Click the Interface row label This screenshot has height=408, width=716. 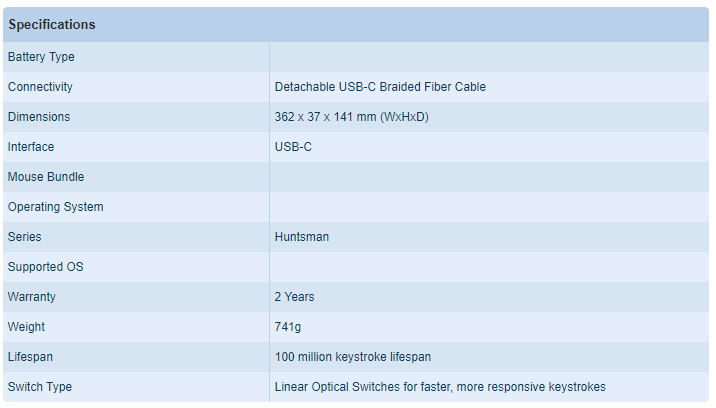31,147
